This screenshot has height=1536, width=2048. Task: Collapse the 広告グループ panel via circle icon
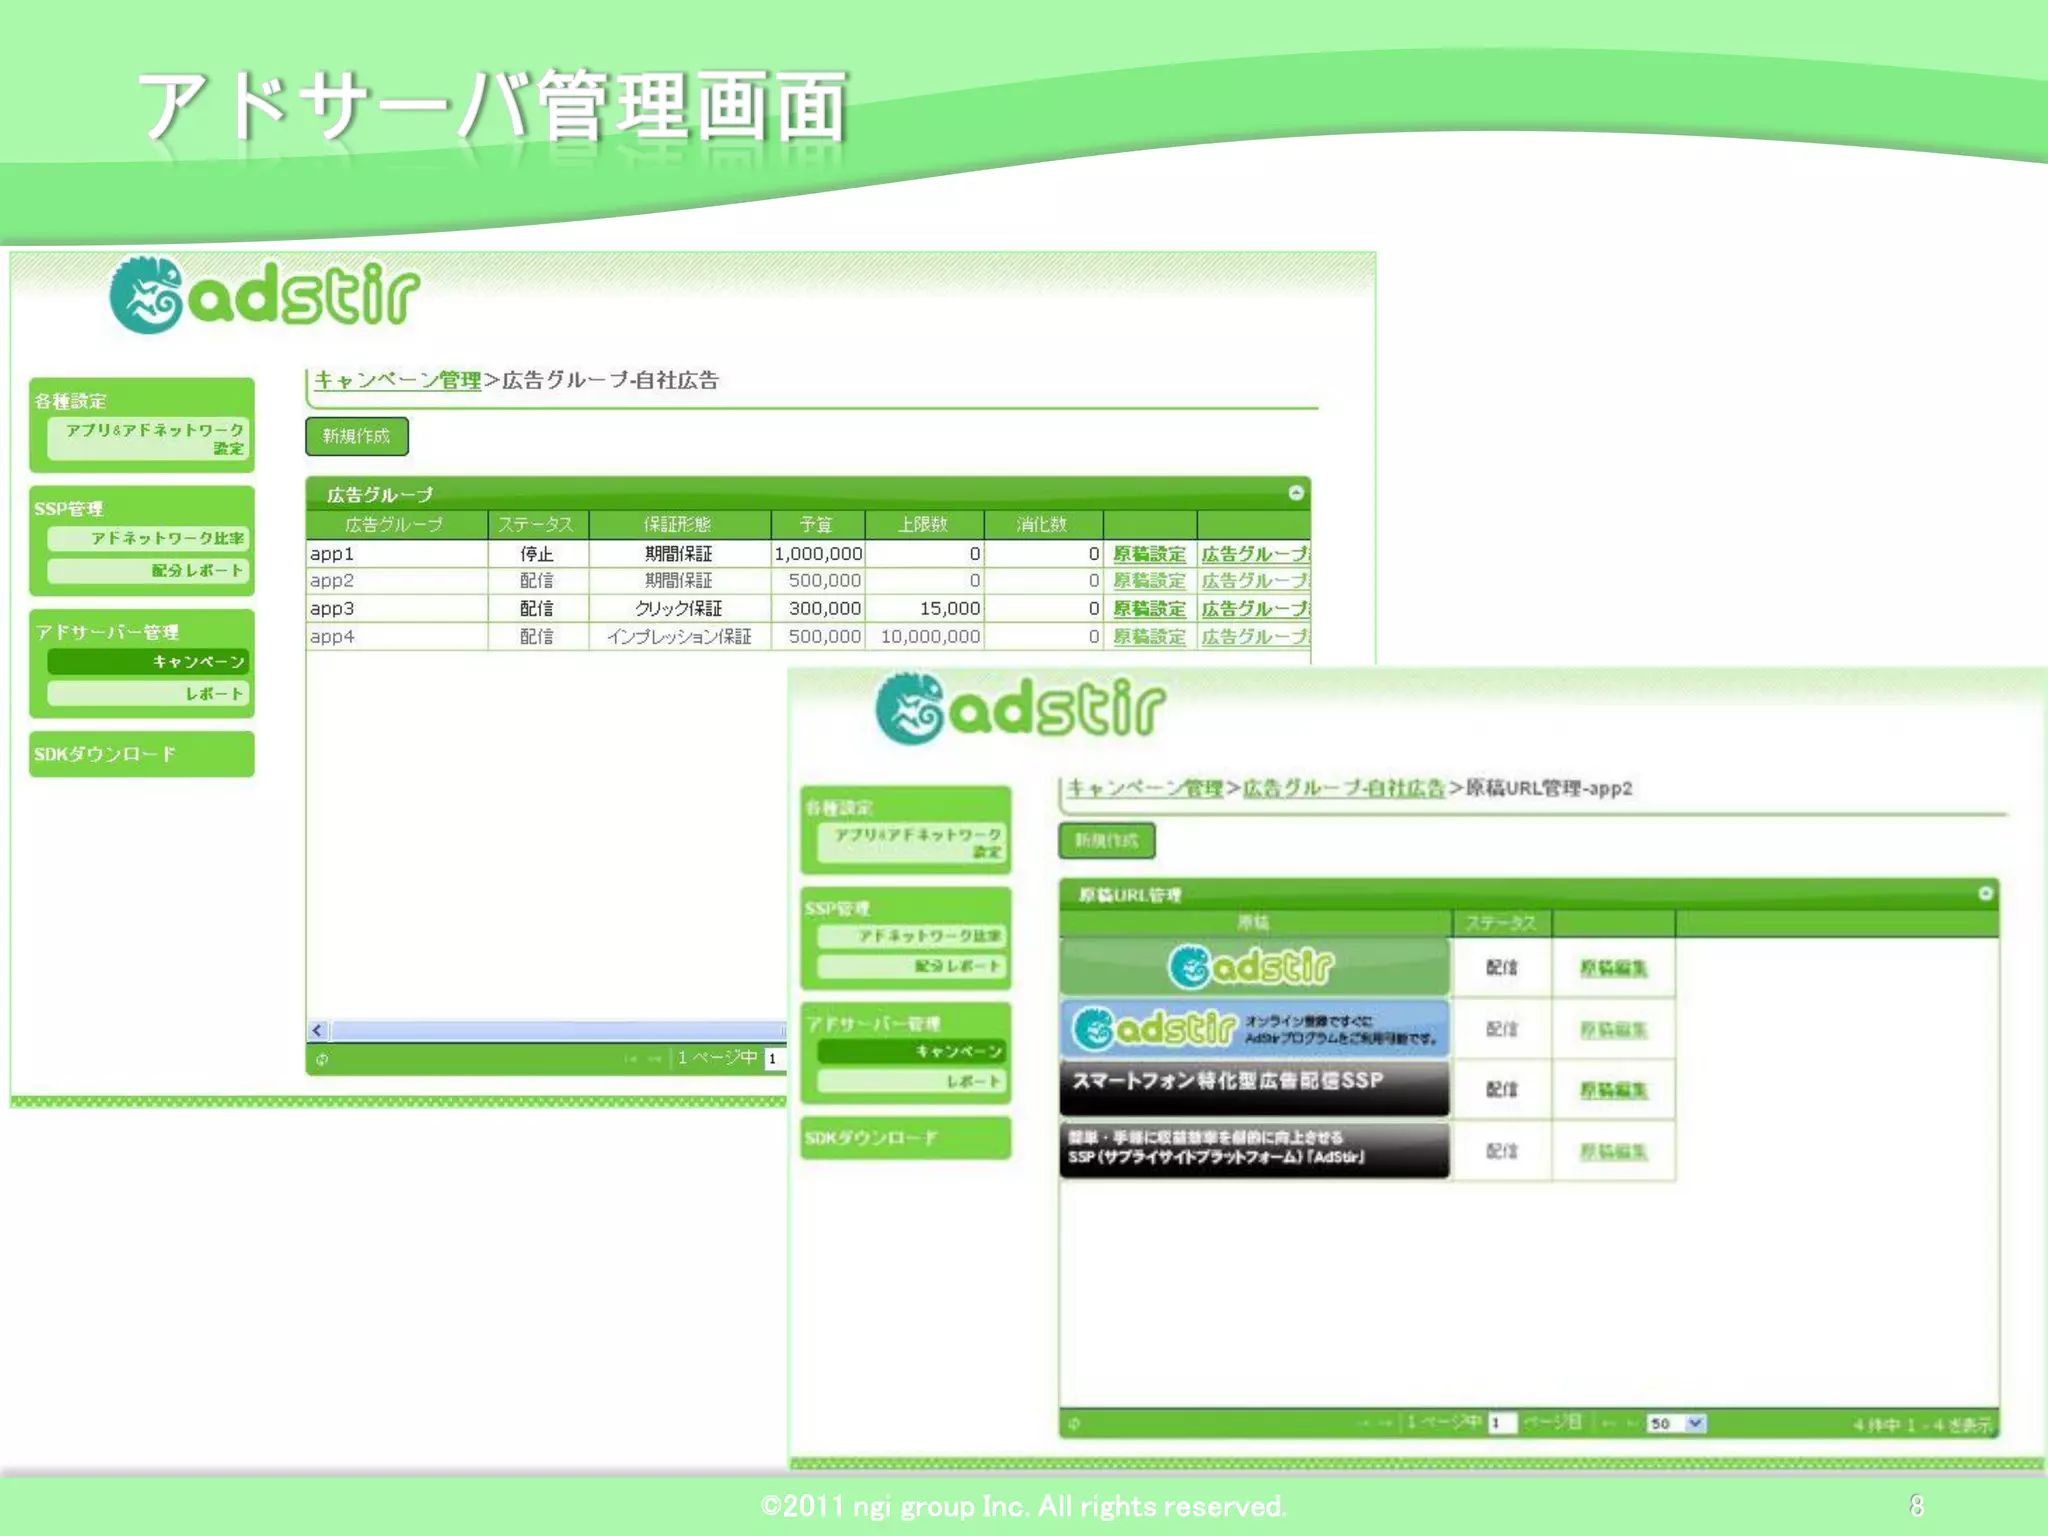pyautogui.click(x=1295, y=492)
